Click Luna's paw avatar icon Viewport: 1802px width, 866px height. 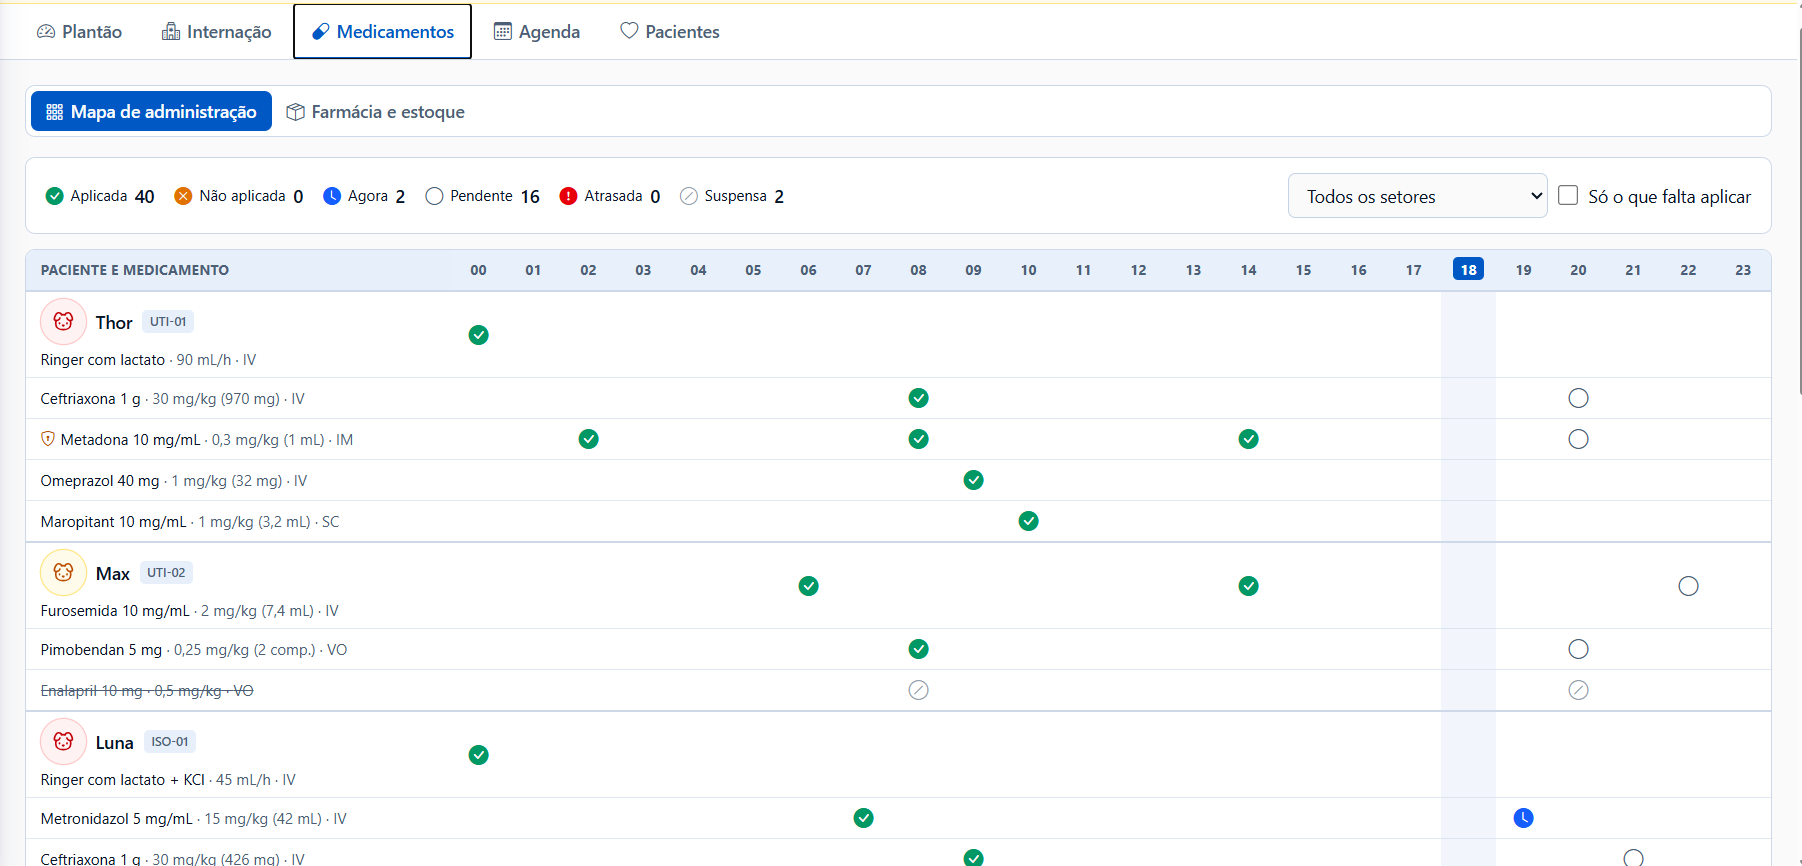[x=63, y=742]
